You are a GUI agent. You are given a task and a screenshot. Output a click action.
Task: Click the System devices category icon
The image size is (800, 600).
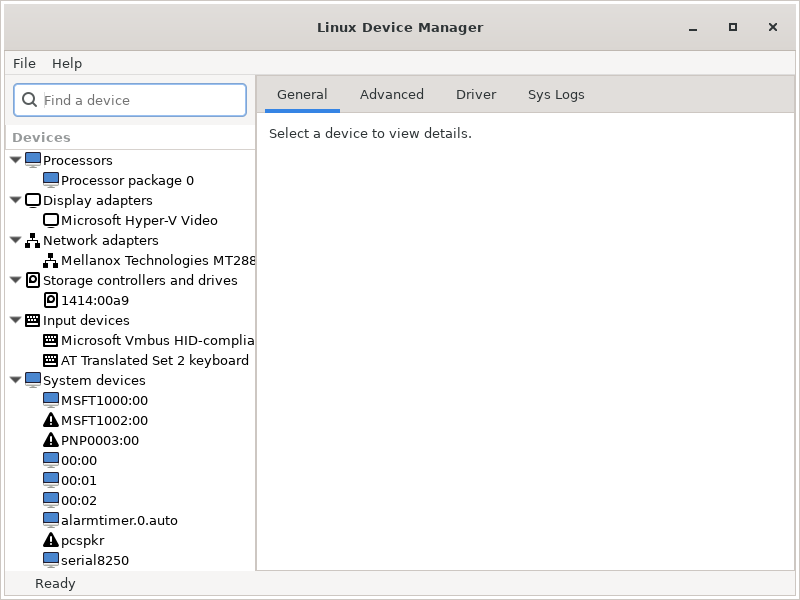click(x=33, y=380)
